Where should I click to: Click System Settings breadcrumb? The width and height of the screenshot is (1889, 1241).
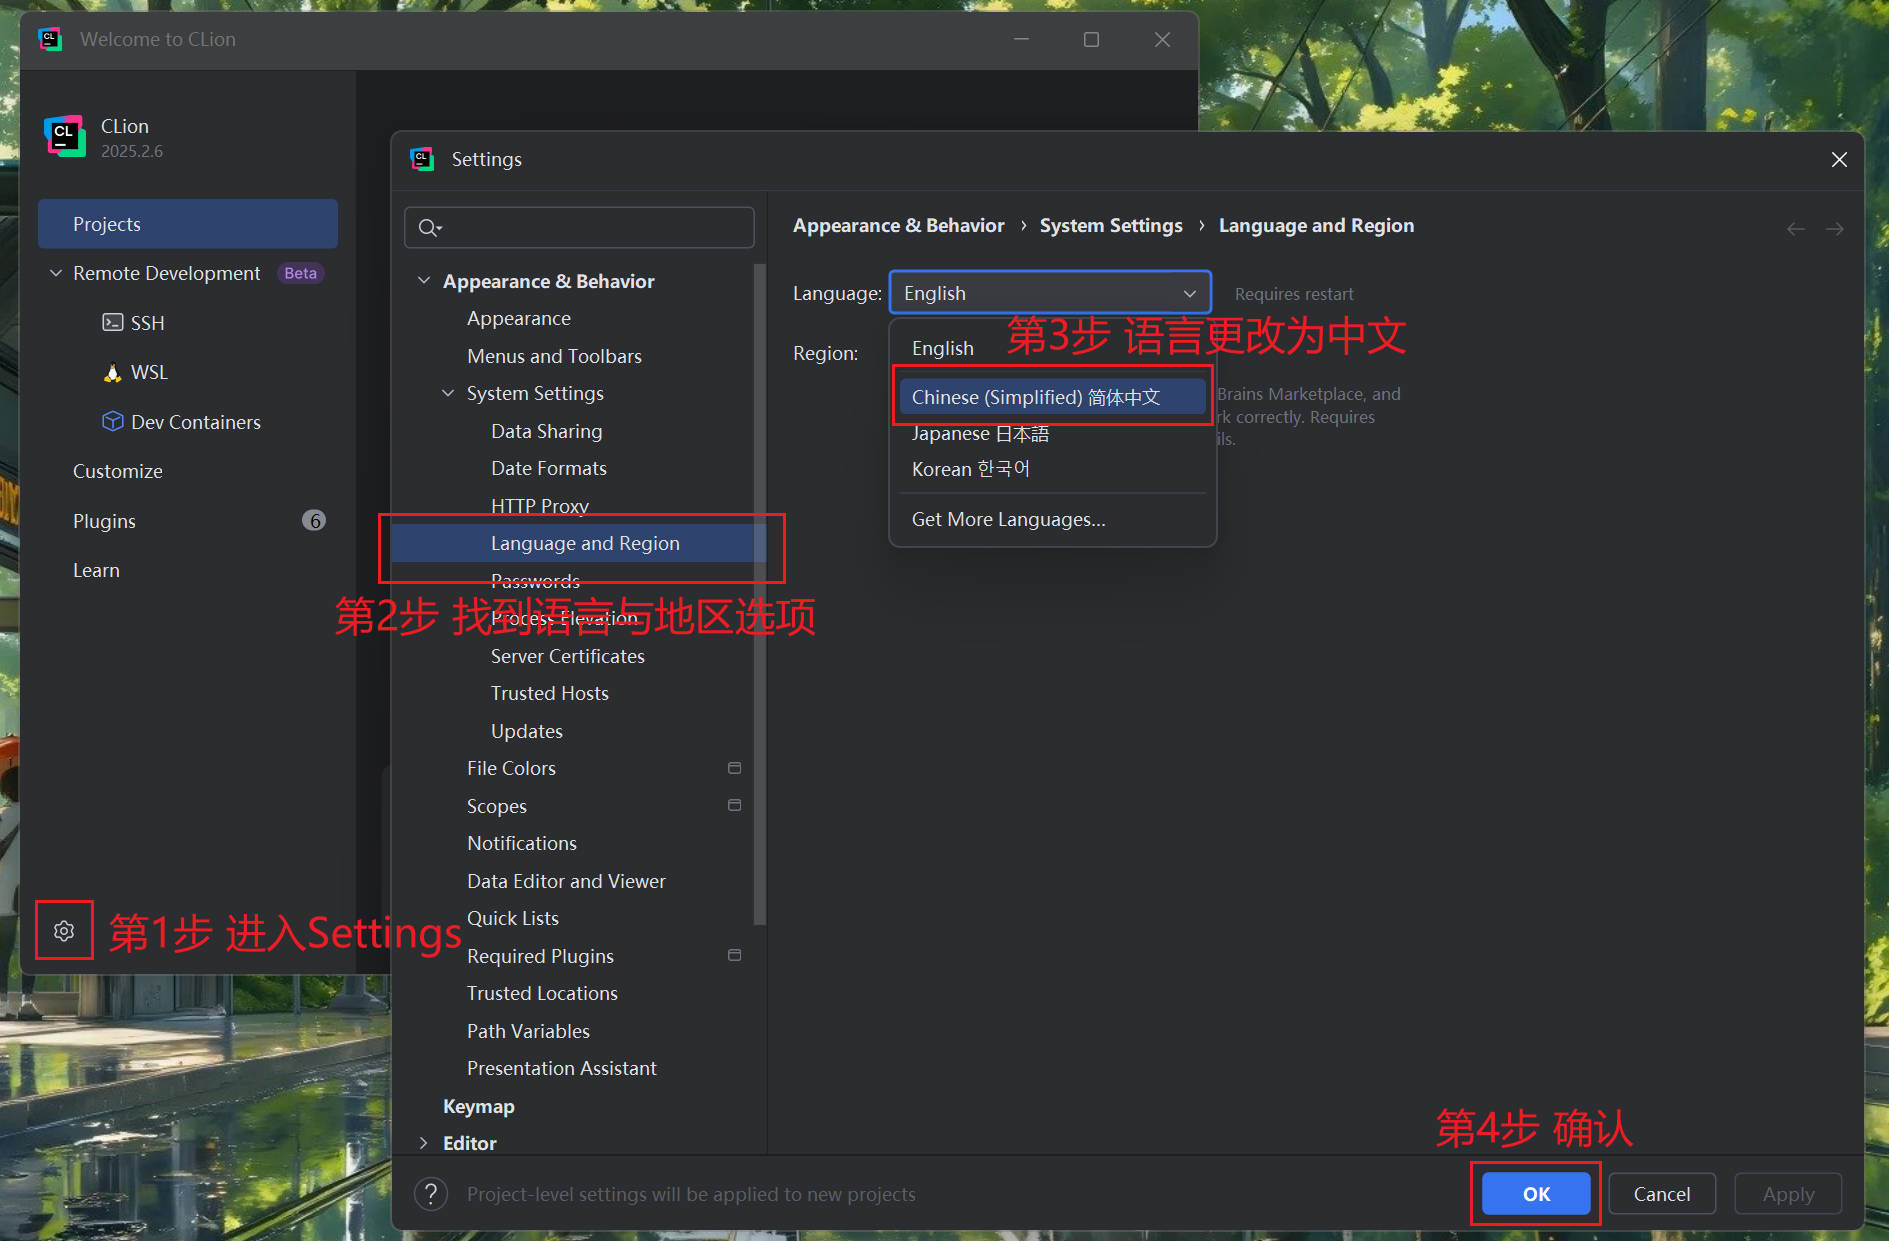(x=1111, y=226)
